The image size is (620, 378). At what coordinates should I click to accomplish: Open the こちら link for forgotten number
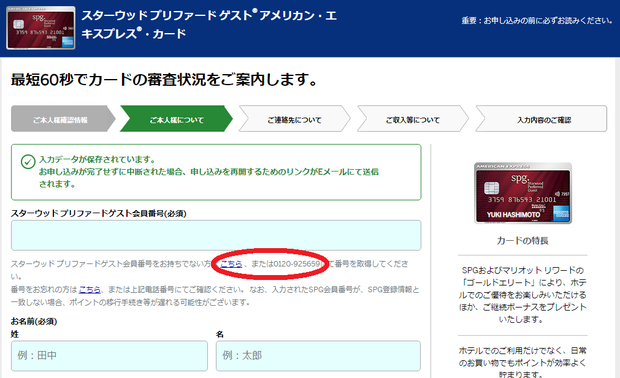tap(90, 289)
